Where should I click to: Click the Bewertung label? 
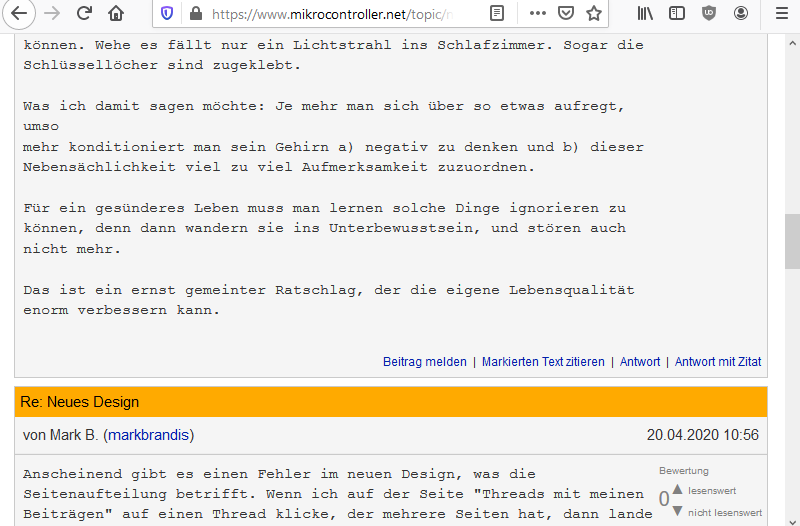point(684,471)
